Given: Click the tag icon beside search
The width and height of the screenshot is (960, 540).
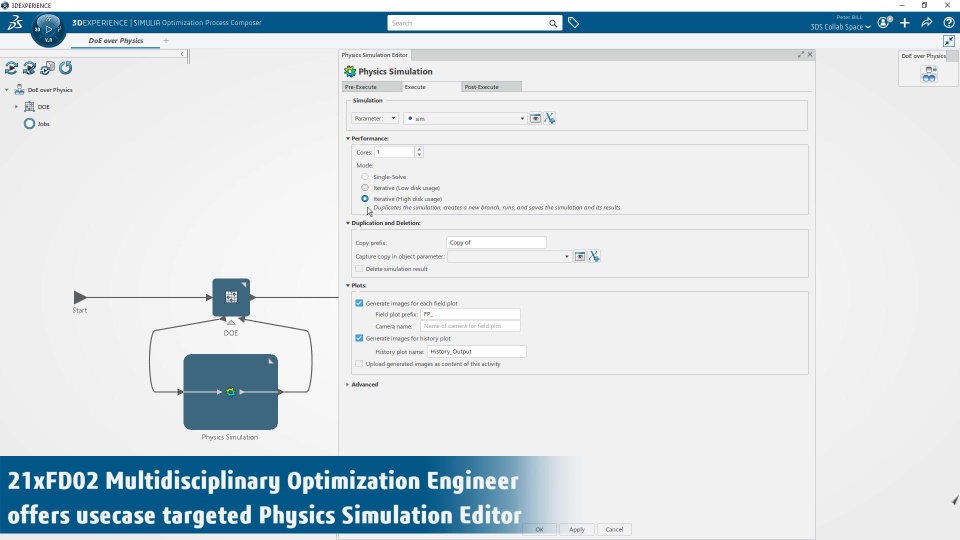Looking at the screenshot, I should click(573, 23).
